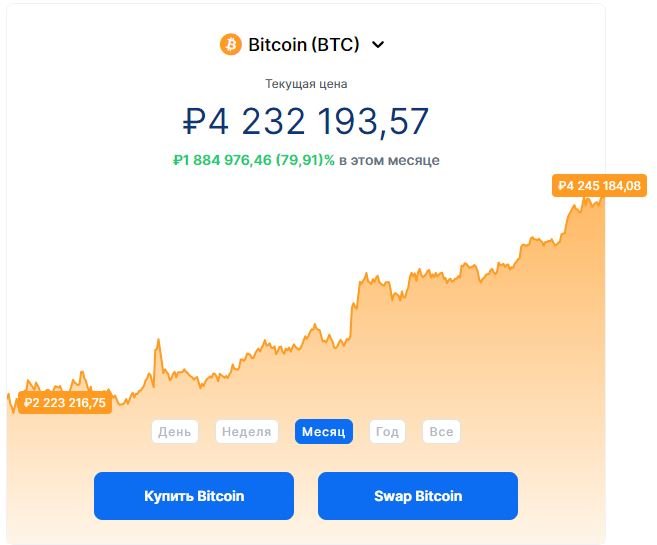Screen dimensions: 657x545
Task: Click the chart's latest point at right edge
Action: (603, 200)
